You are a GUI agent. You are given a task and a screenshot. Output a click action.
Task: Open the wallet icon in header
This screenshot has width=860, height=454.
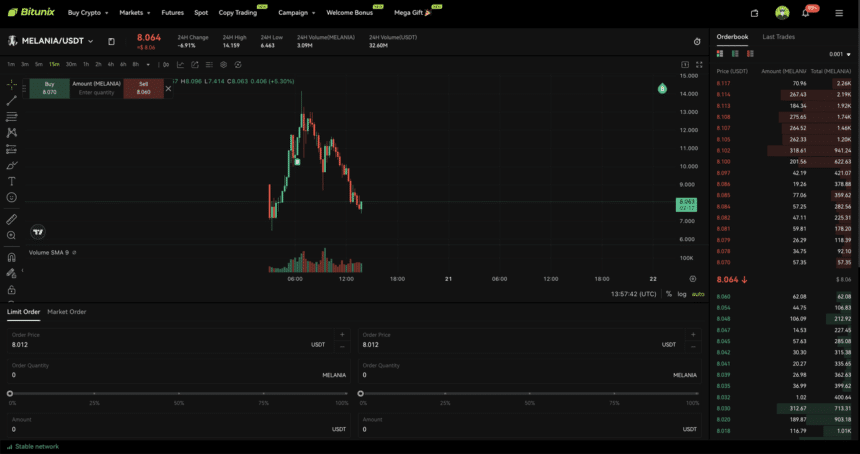tap(755, 13)
